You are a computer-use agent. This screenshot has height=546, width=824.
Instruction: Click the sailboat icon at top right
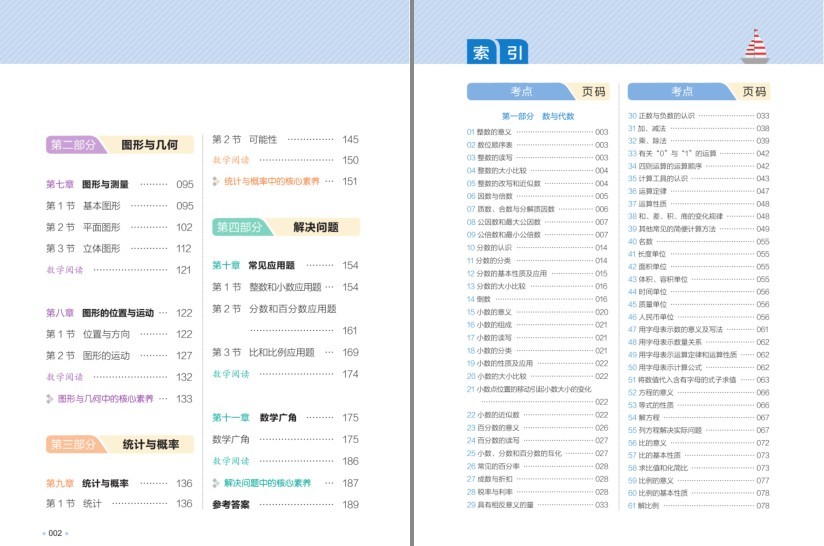tap(755, 46)
